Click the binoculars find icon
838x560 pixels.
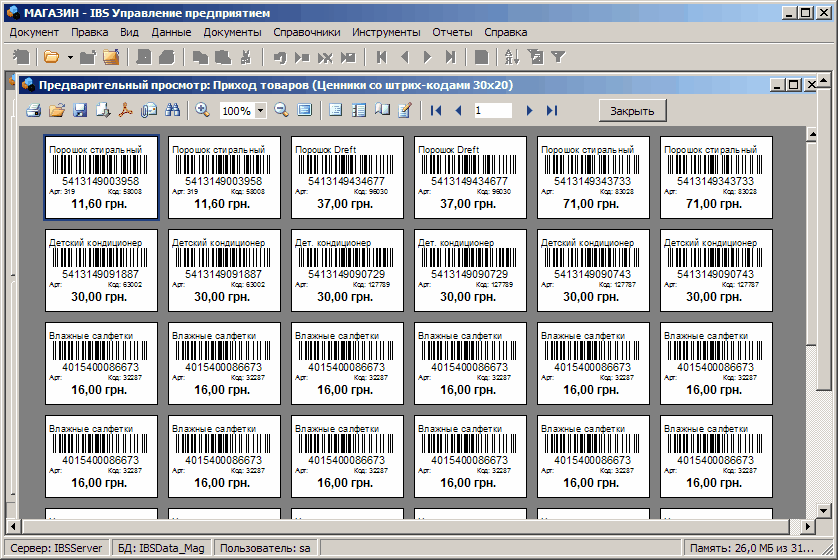tap(172, 110)
